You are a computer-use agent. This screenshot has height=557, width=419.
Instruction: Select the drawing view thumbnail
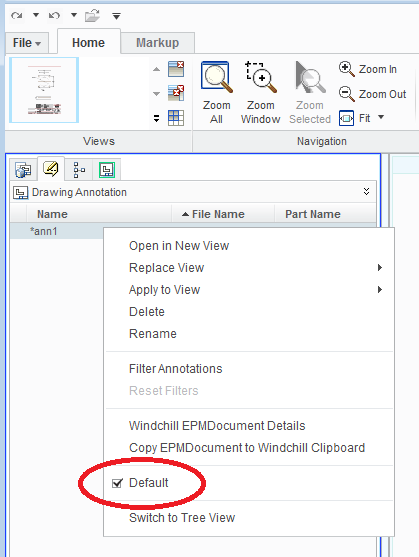44,90
